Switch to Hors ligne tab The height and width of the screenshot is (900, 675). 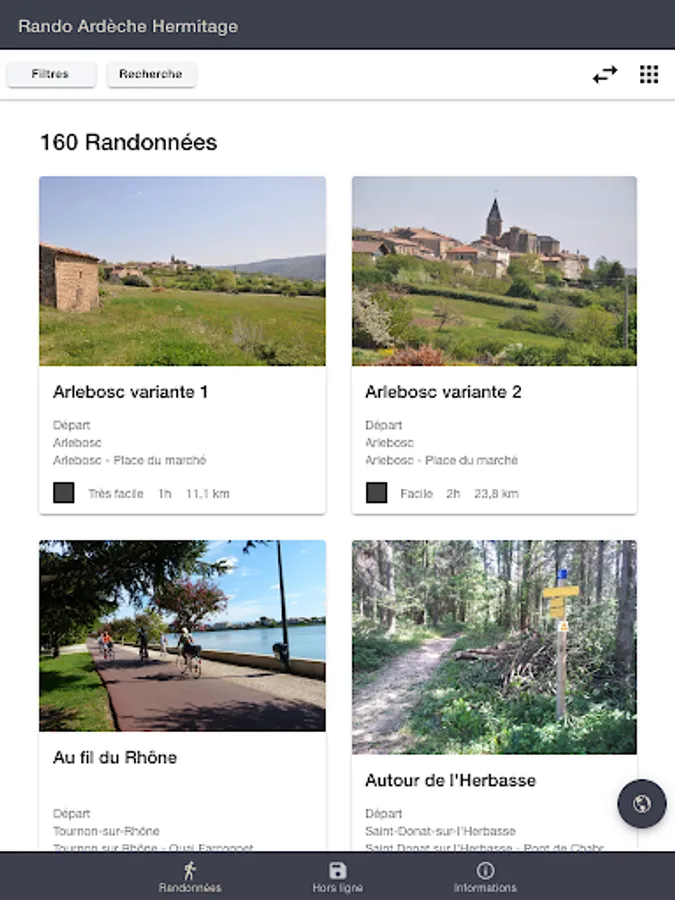point(338,876)
